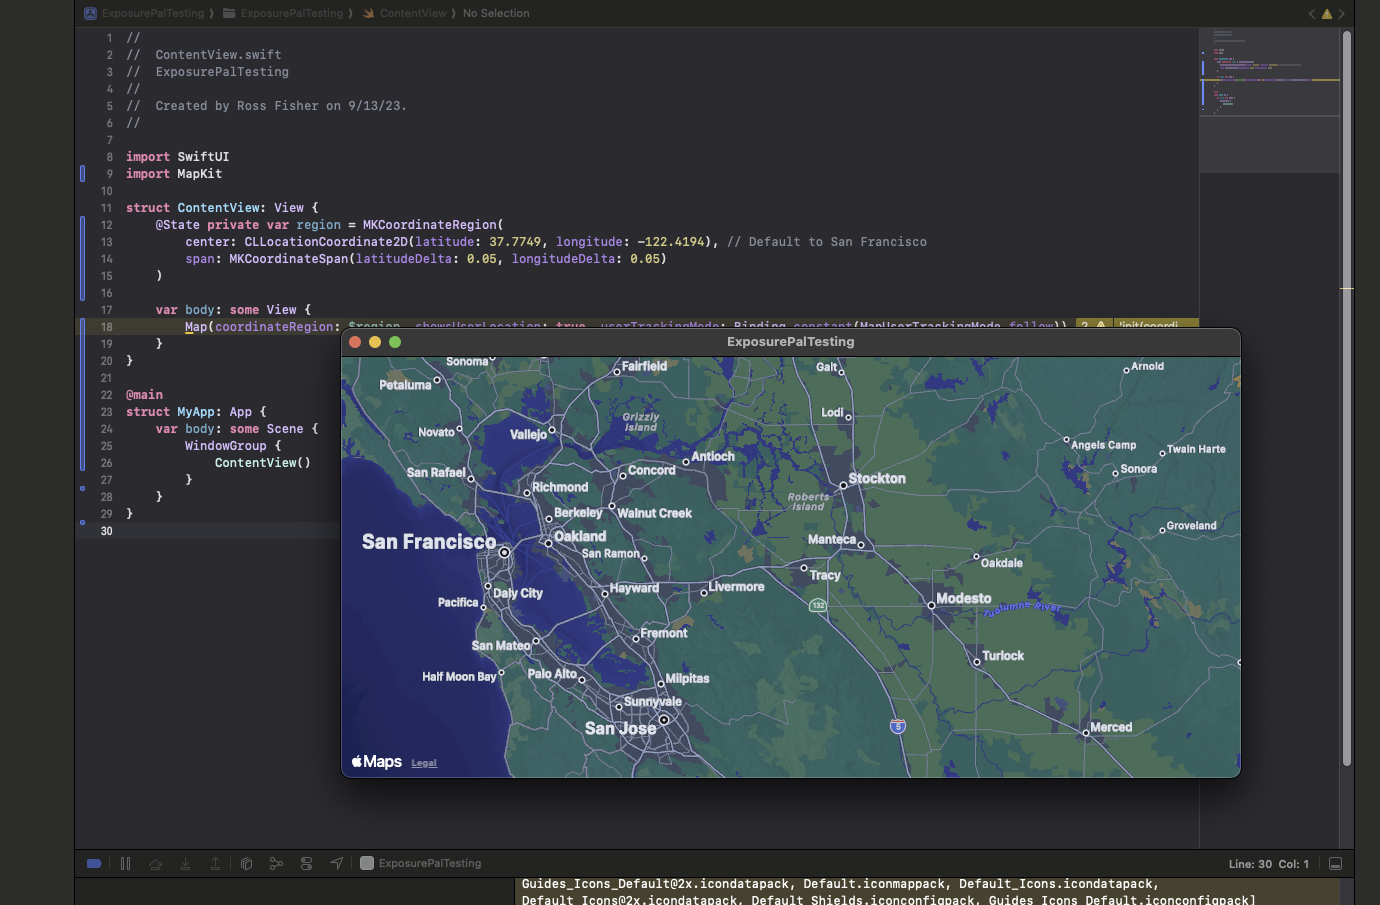The height and width of the screenshot is (905, 1380).
Task: Click the Line: 30 Col: 1 indicator
Action: pyautogui.click(x=1268, y=864)
